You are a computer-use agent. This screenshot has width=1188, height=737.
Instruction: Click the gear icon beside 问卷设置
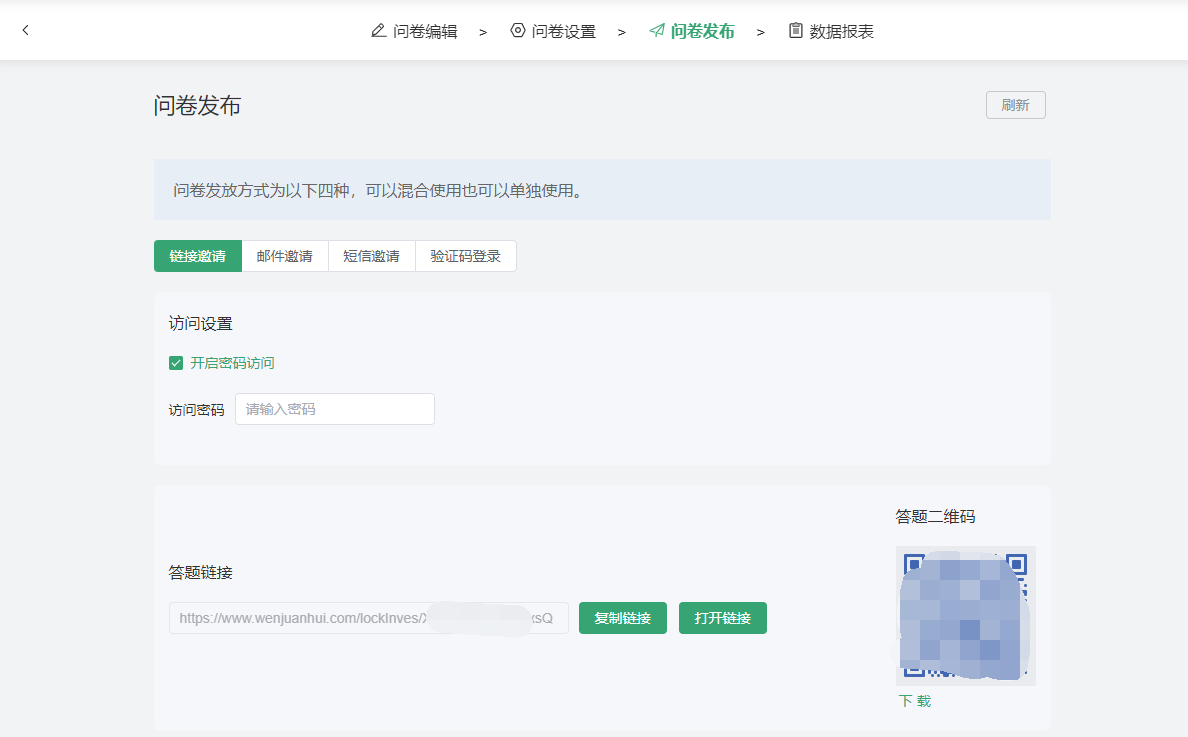pyautogui.click(x=517, y=30)
